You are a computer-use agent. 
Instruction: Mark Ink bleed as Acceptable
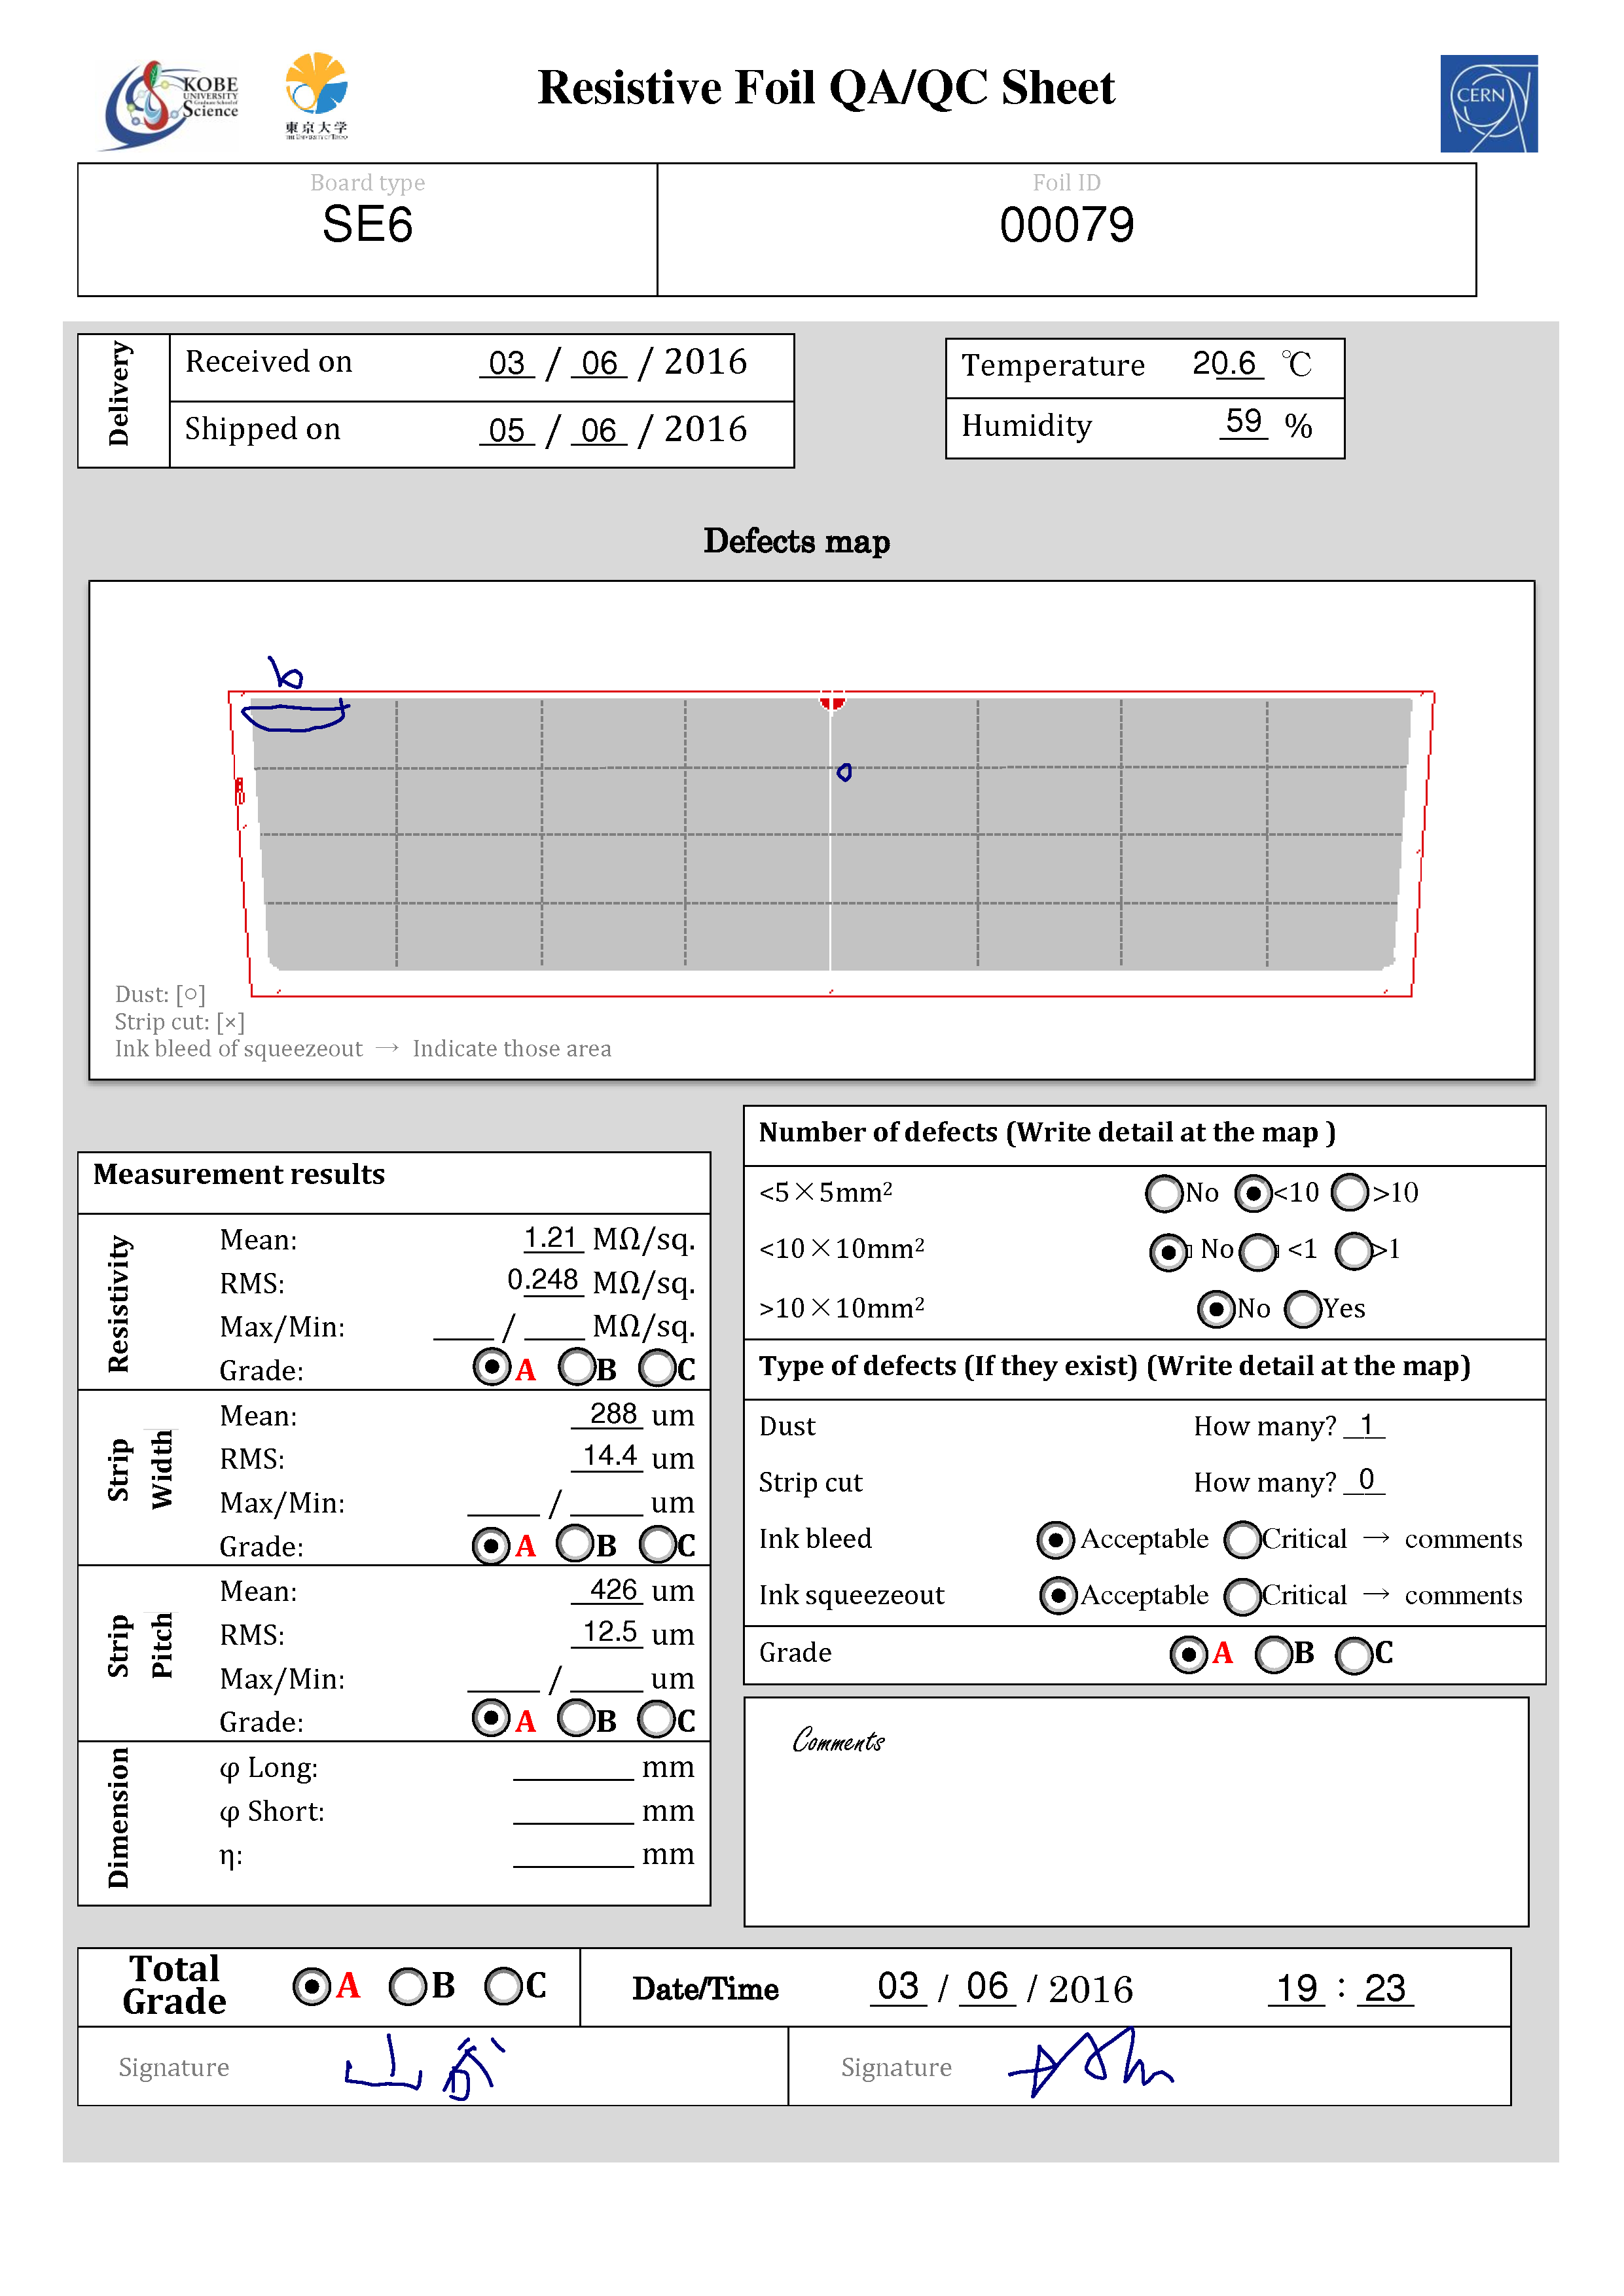tap(1055, 1540)
